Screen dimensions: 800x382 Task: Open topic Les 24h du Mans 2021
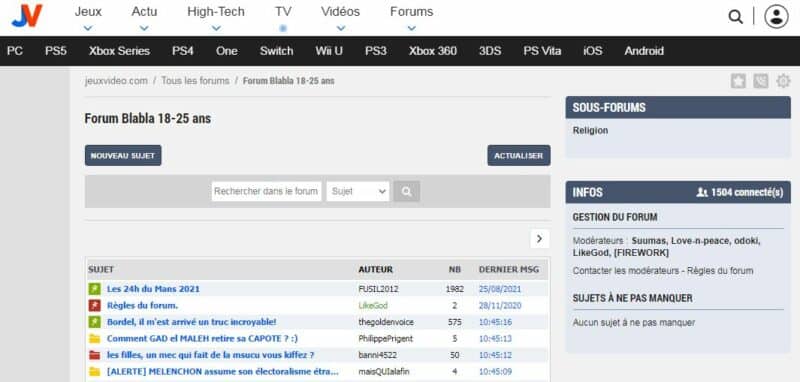(154, 289)
